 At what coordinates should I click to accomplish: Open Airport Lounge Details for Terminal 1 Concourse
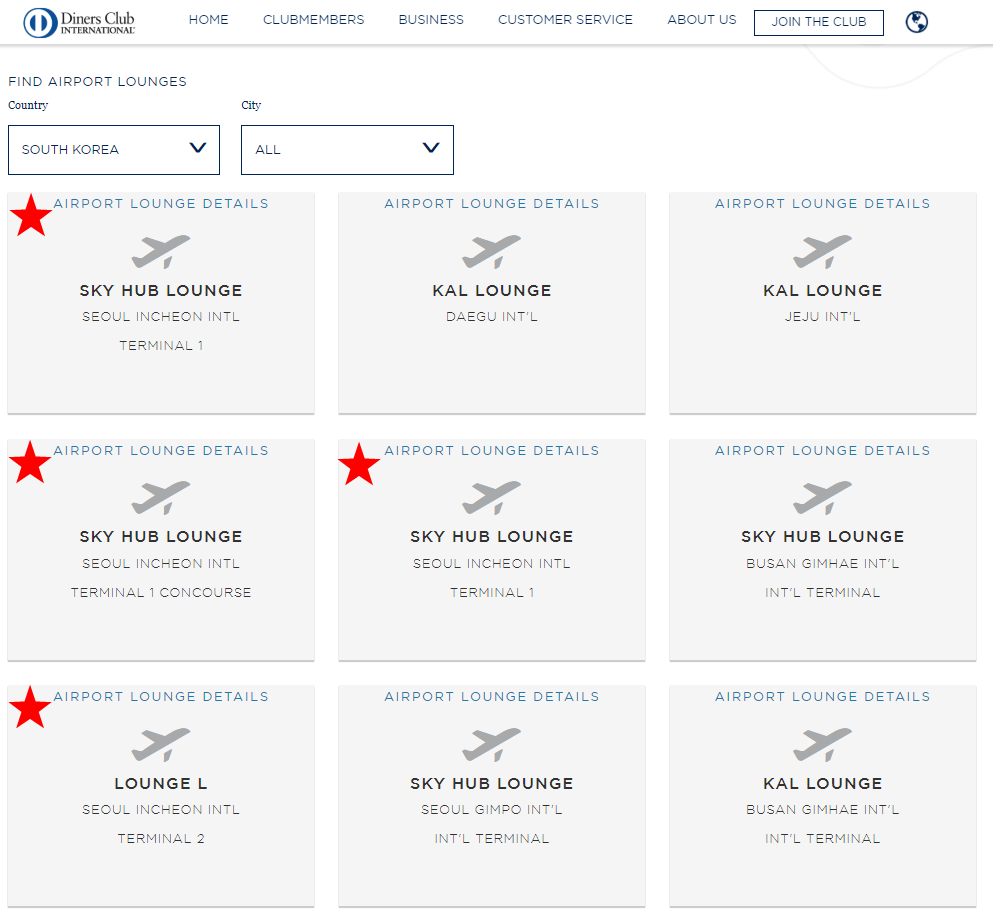[x=161, y=450]
